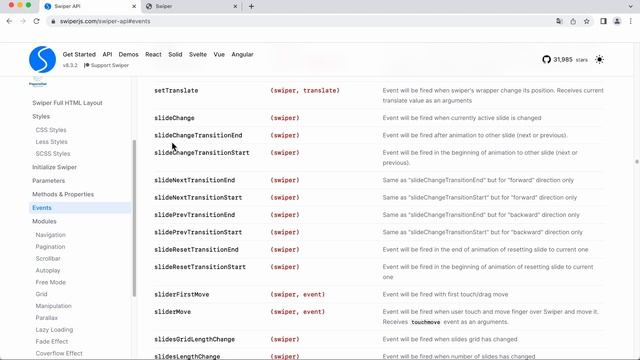Open Free Mode in sidebar
The width and height of the screenshot is (640, 360).
point(51,282)
